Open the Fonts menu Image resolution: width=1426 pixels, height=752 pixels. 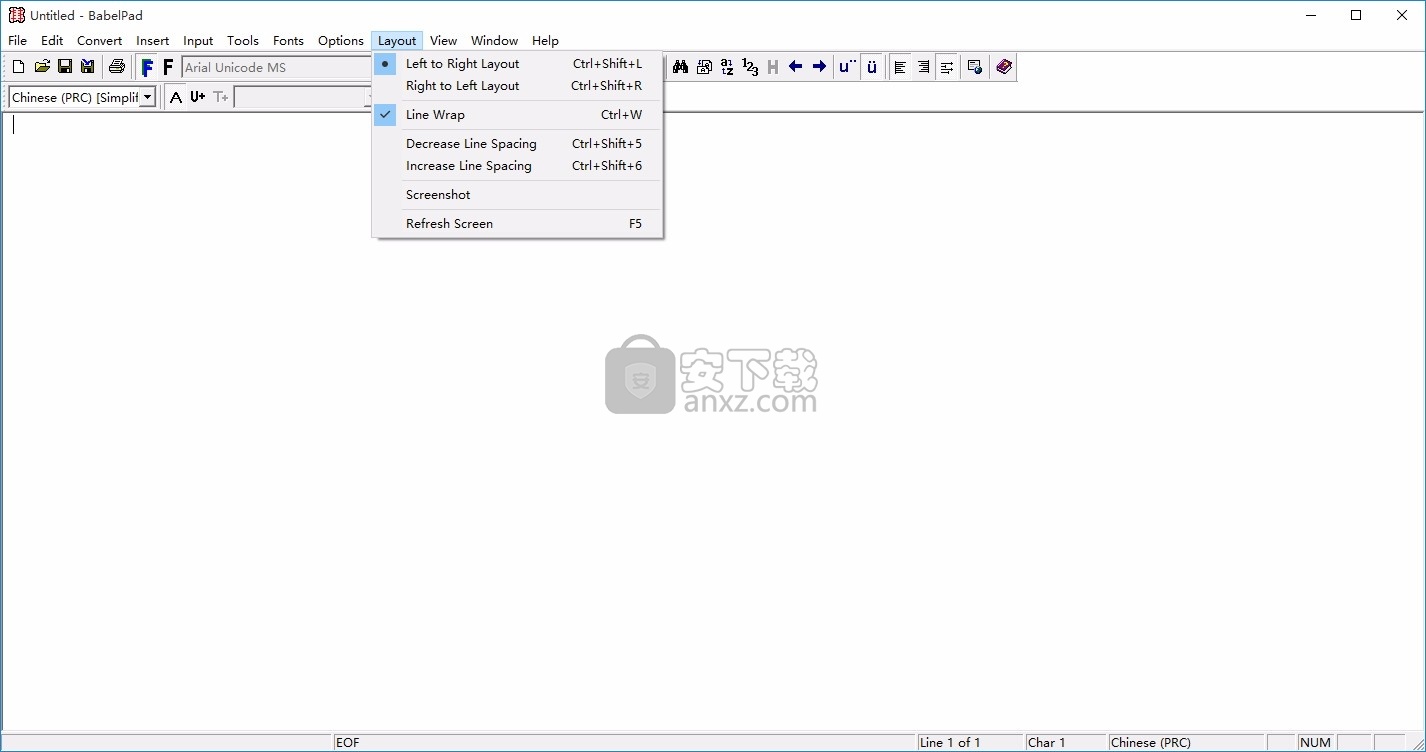click(288, 40)
